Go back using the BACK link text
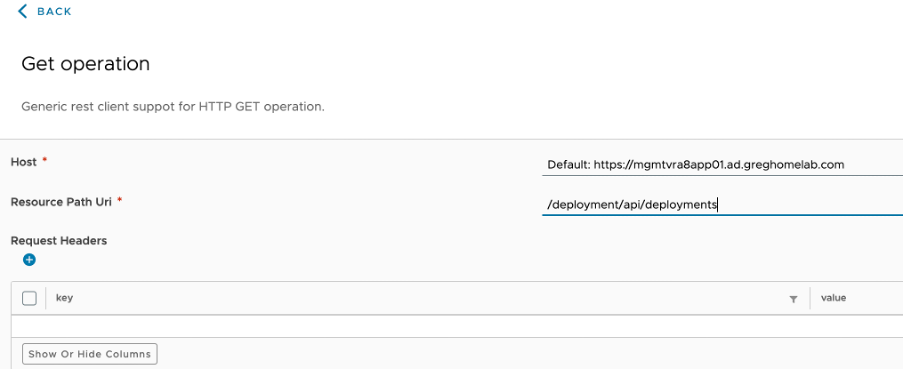 tap(54, 12)
